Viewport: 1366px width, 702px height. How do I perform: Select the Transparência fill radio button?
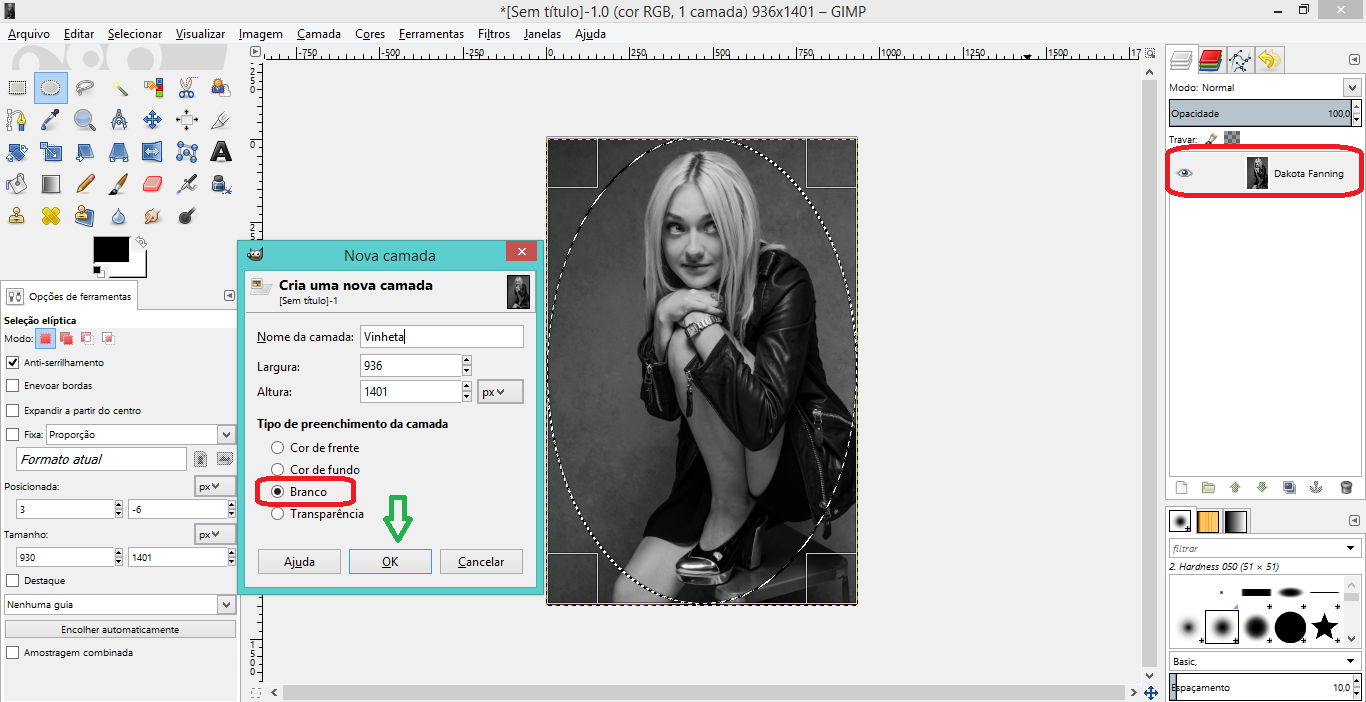pyautogui.click(x=277, y=514)
